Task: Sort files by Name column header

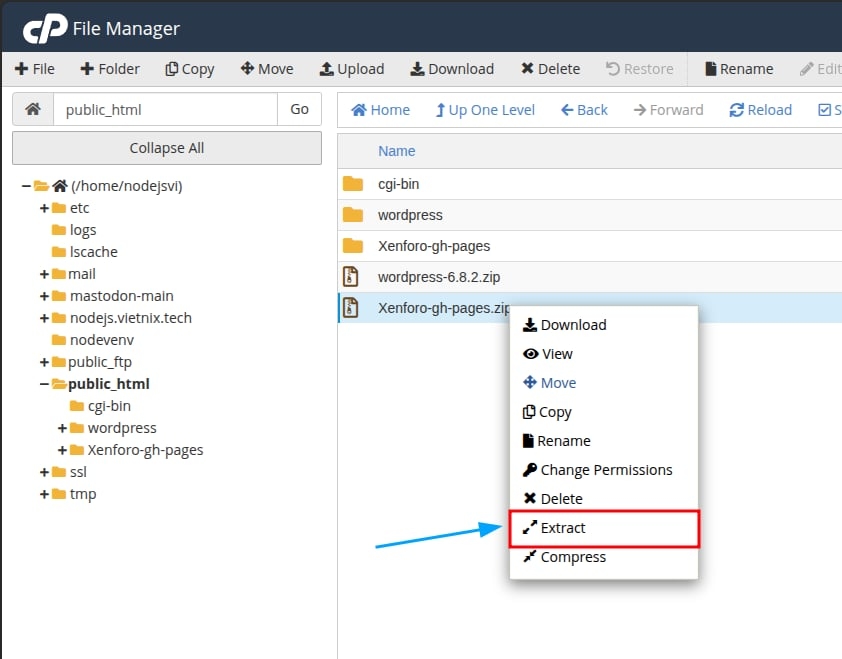Action: [x=396, y=151]
